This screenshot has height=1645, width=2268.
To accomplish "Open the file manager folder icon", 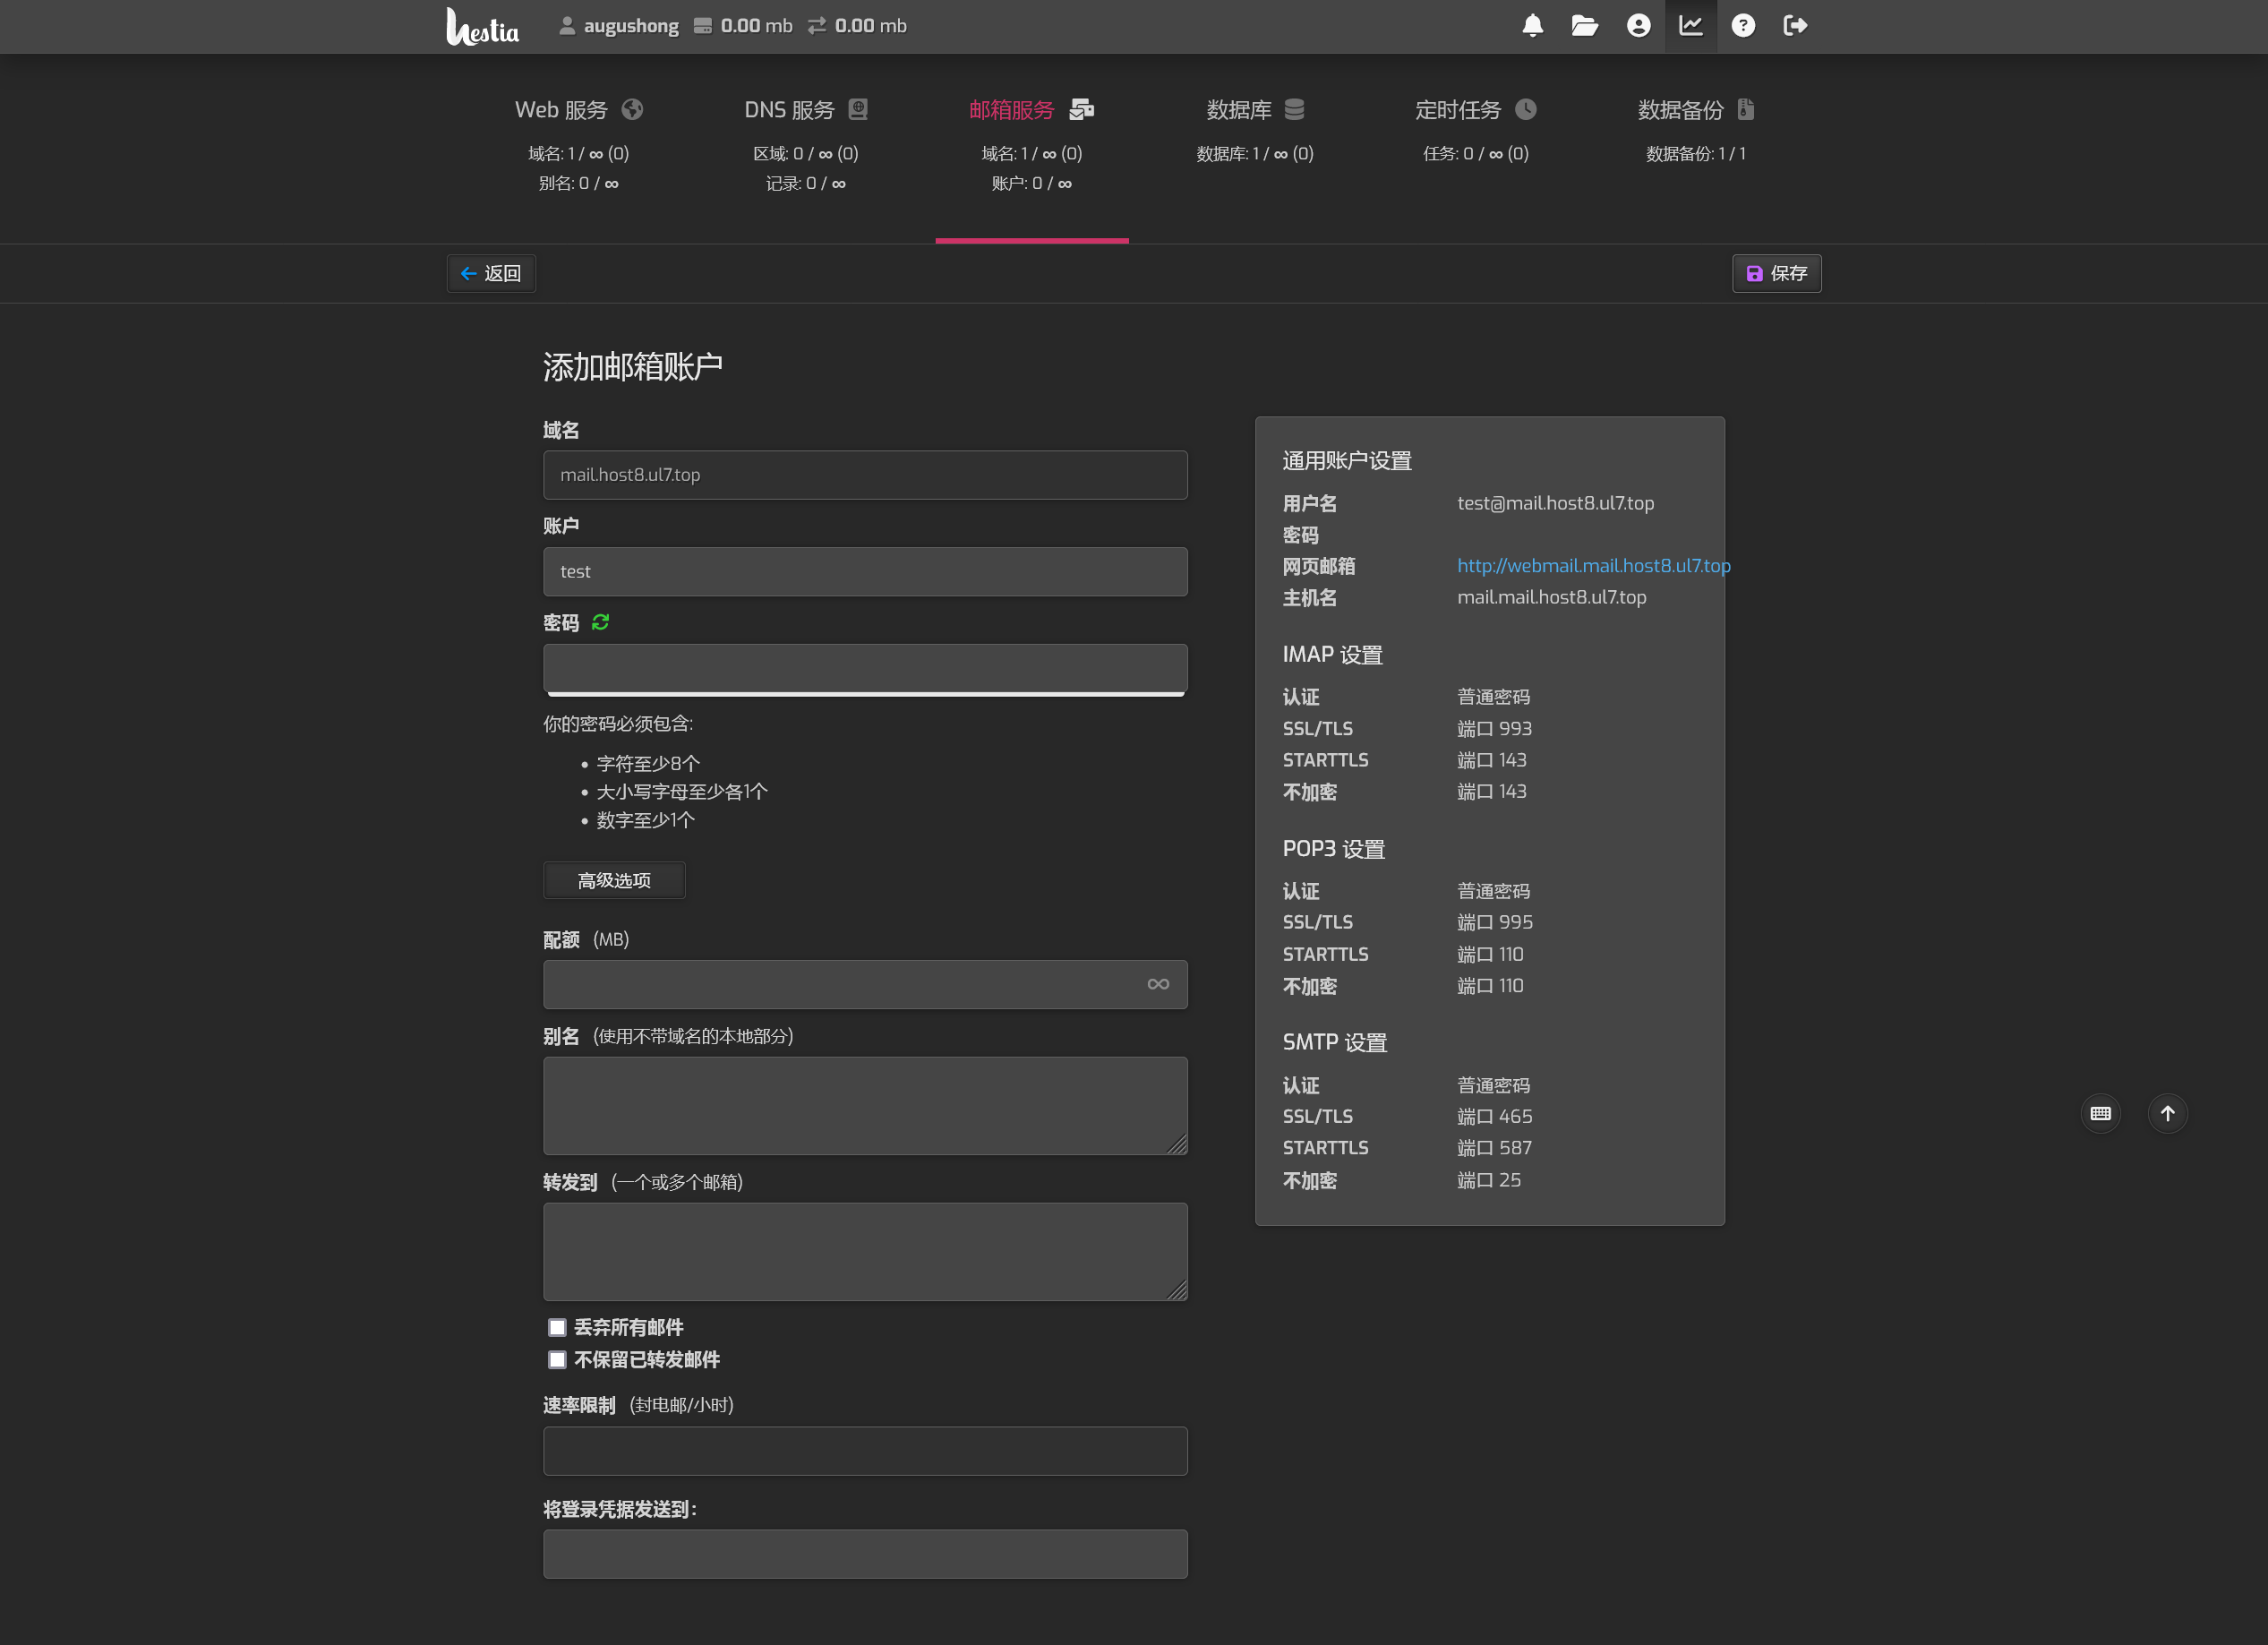I will pyautogui.click(x=1584, y=26).
